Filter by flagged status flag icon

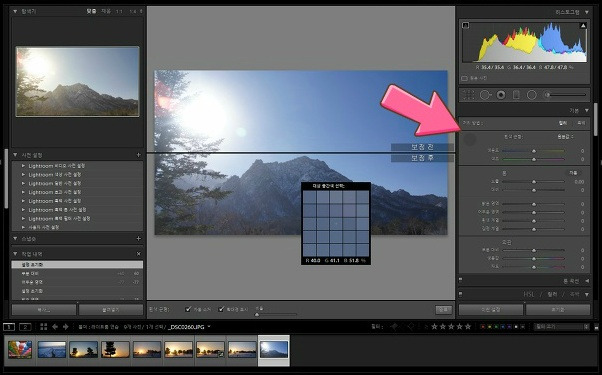pyautogui.click(x=394, y=327)
